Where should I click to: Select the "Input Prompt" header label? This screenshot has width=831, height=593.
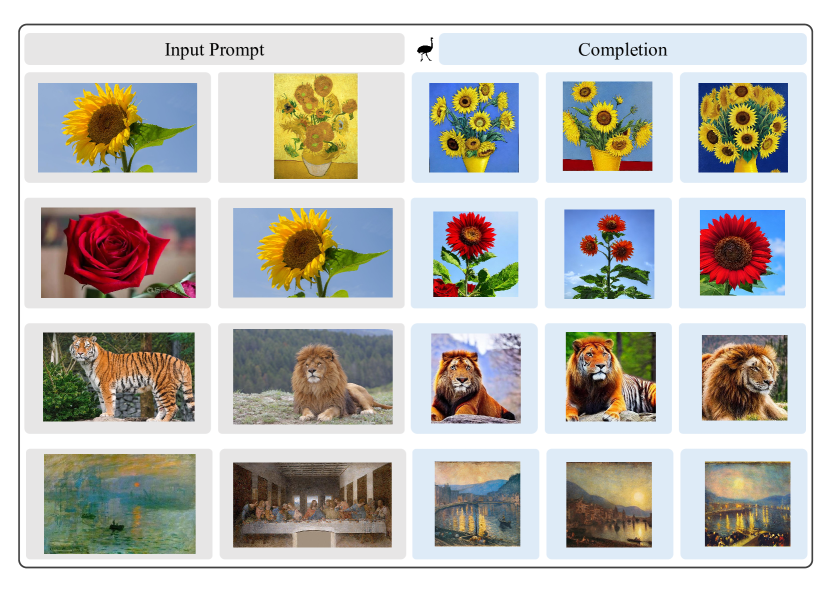click(214, 50)
